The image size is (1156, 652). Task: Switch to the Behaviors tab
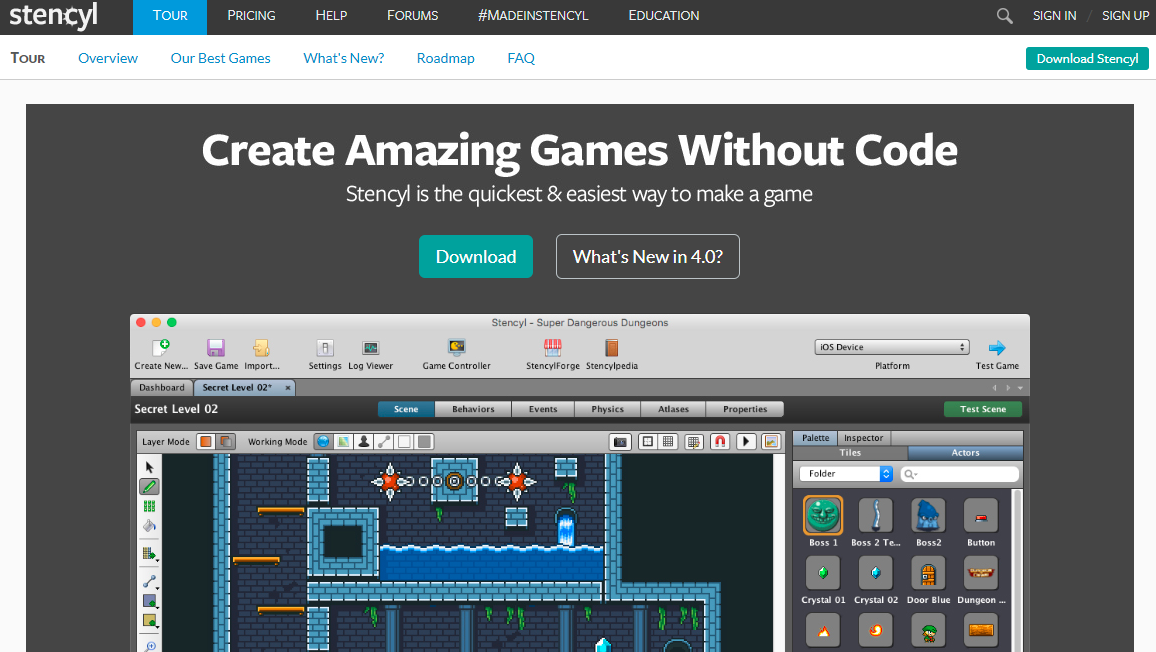(473, 409)
